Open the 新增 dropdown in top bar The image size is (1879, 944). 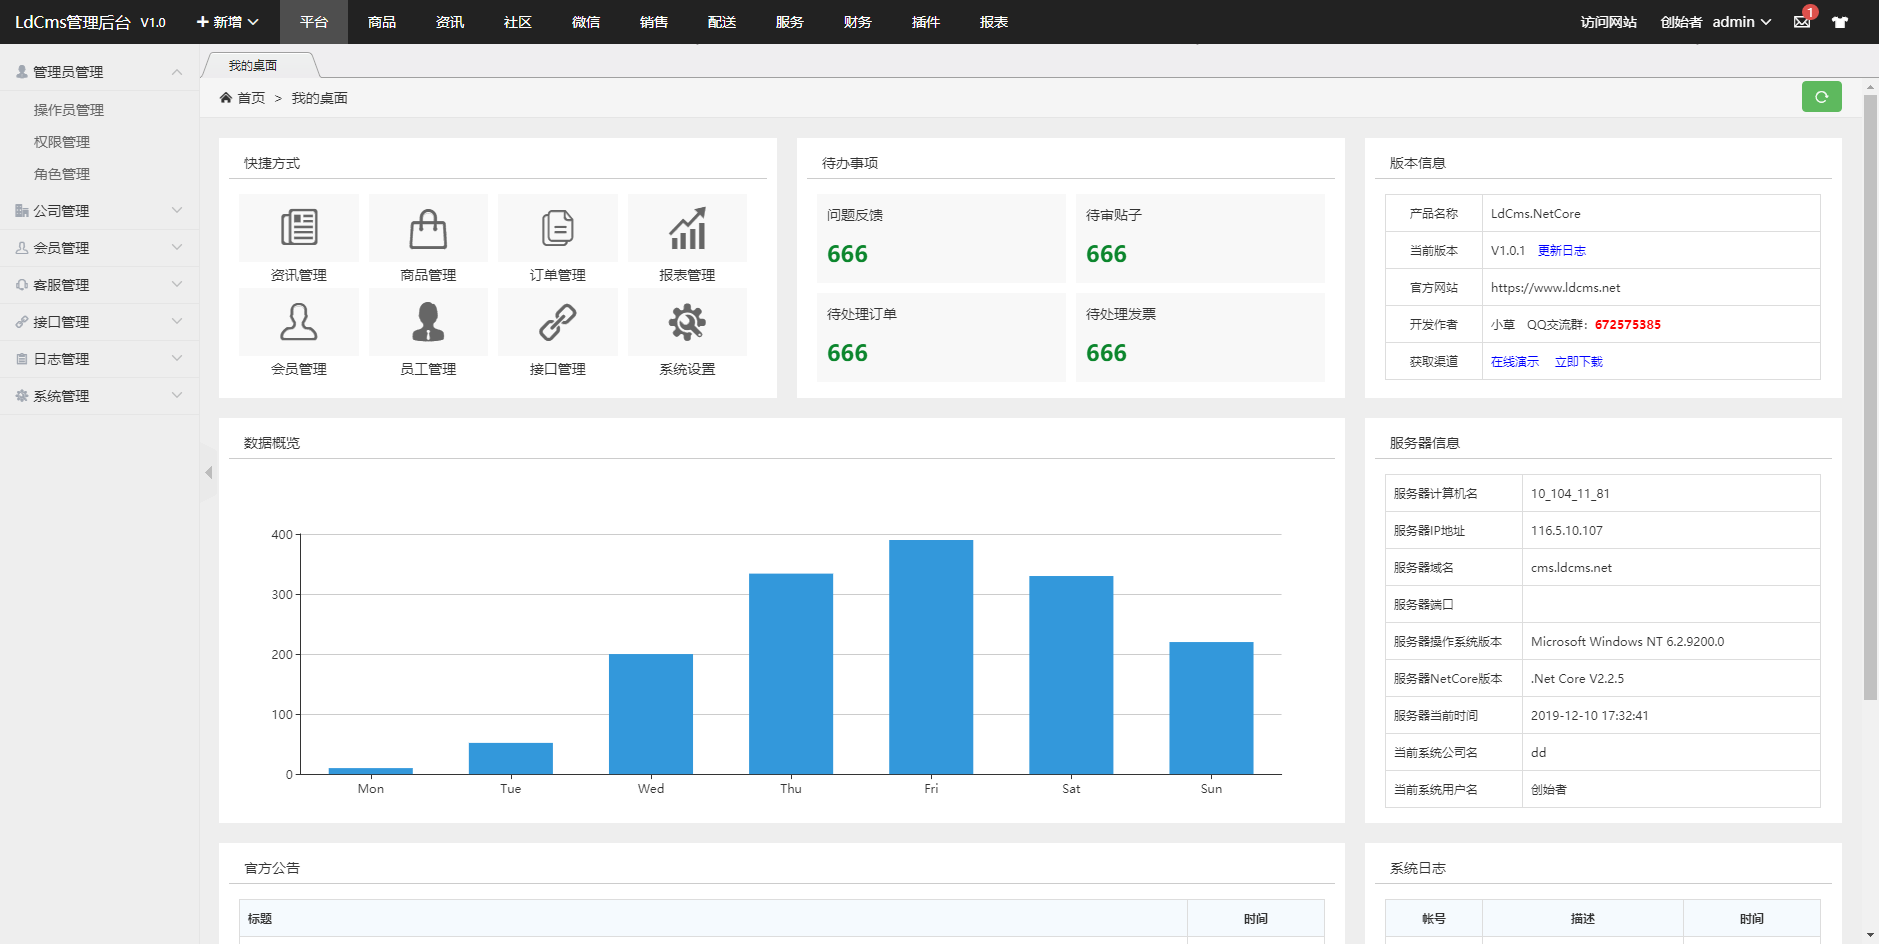[227, 22]
